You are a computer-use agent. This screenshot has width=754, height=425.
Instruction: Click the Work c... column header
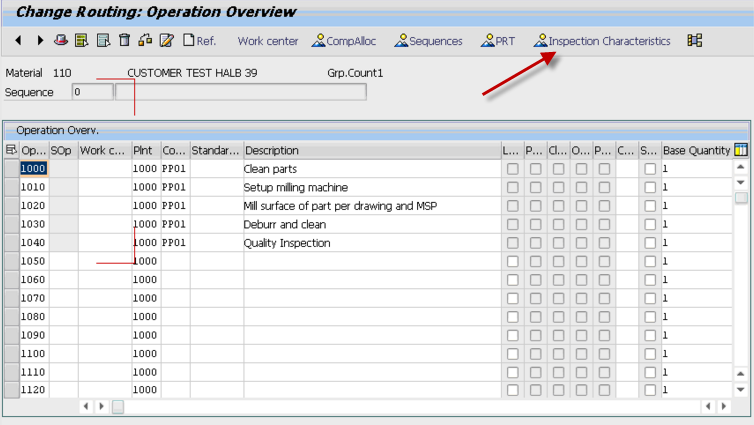pyautogui.click(x=105, y=150)
